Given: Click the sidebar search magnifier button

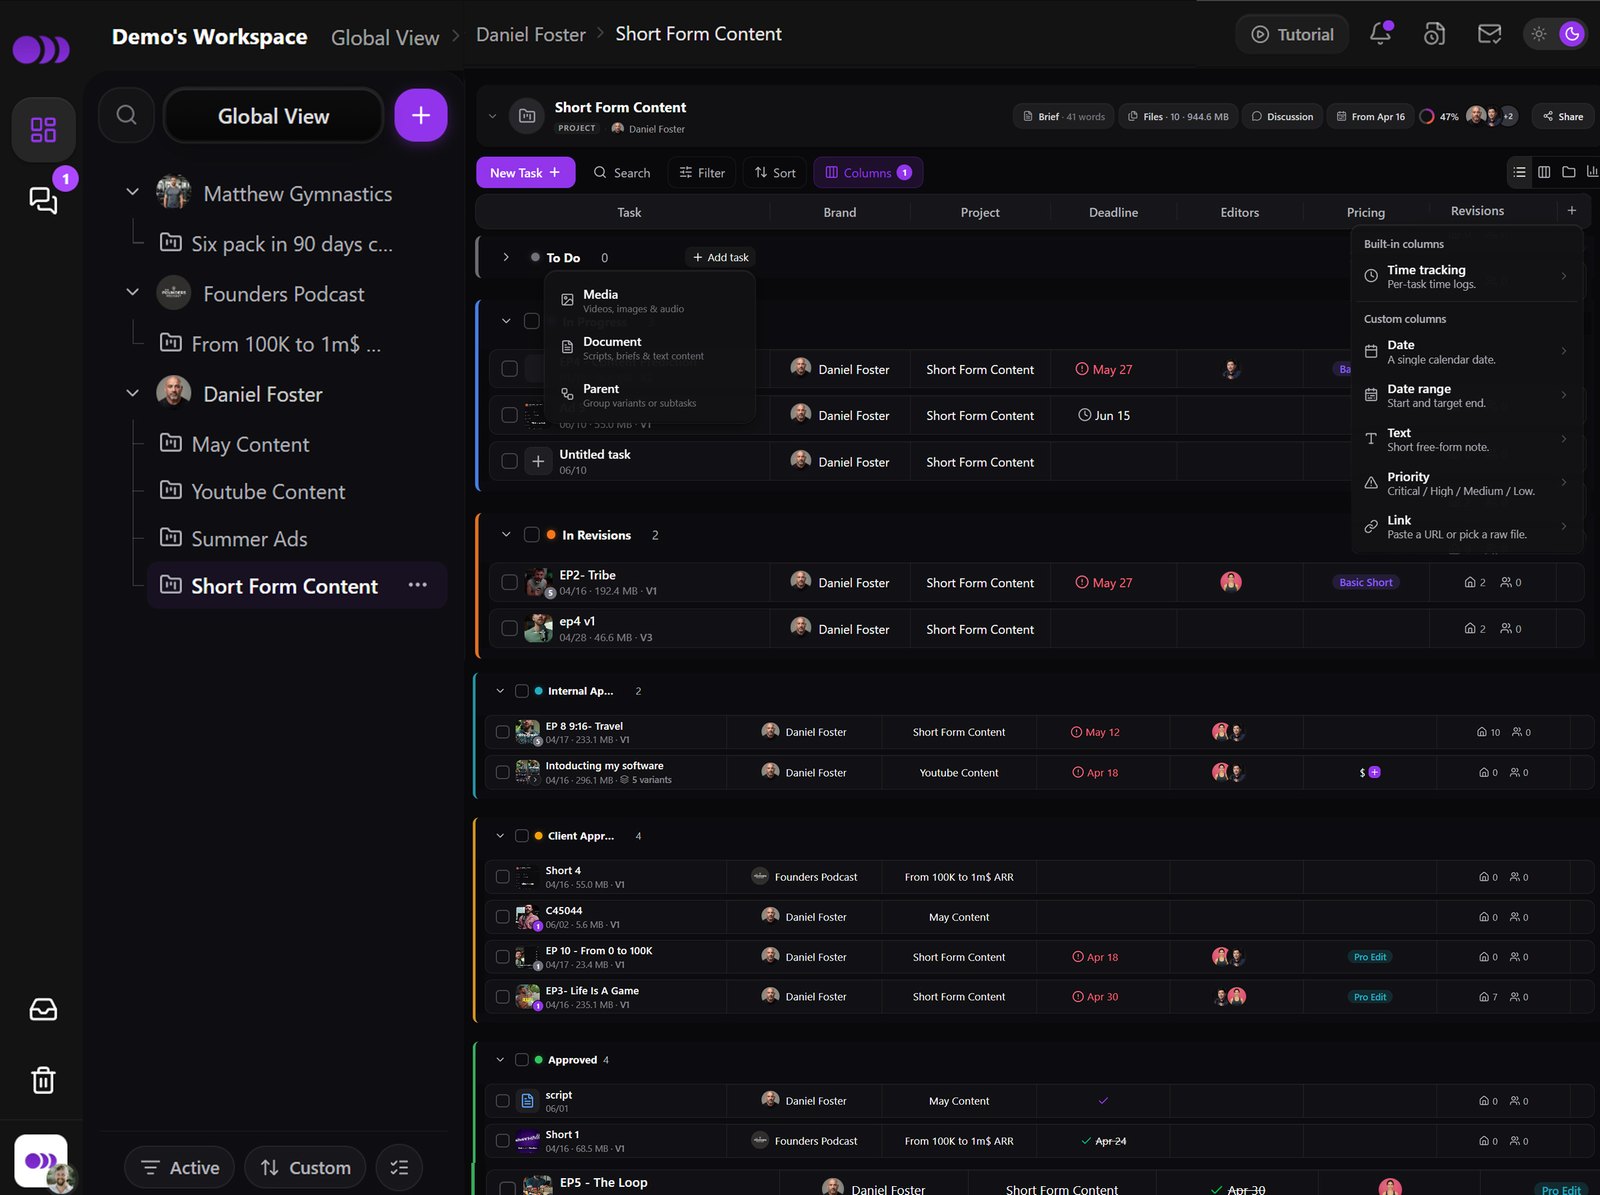Looking at the screenshot, I should coord(126,115).
